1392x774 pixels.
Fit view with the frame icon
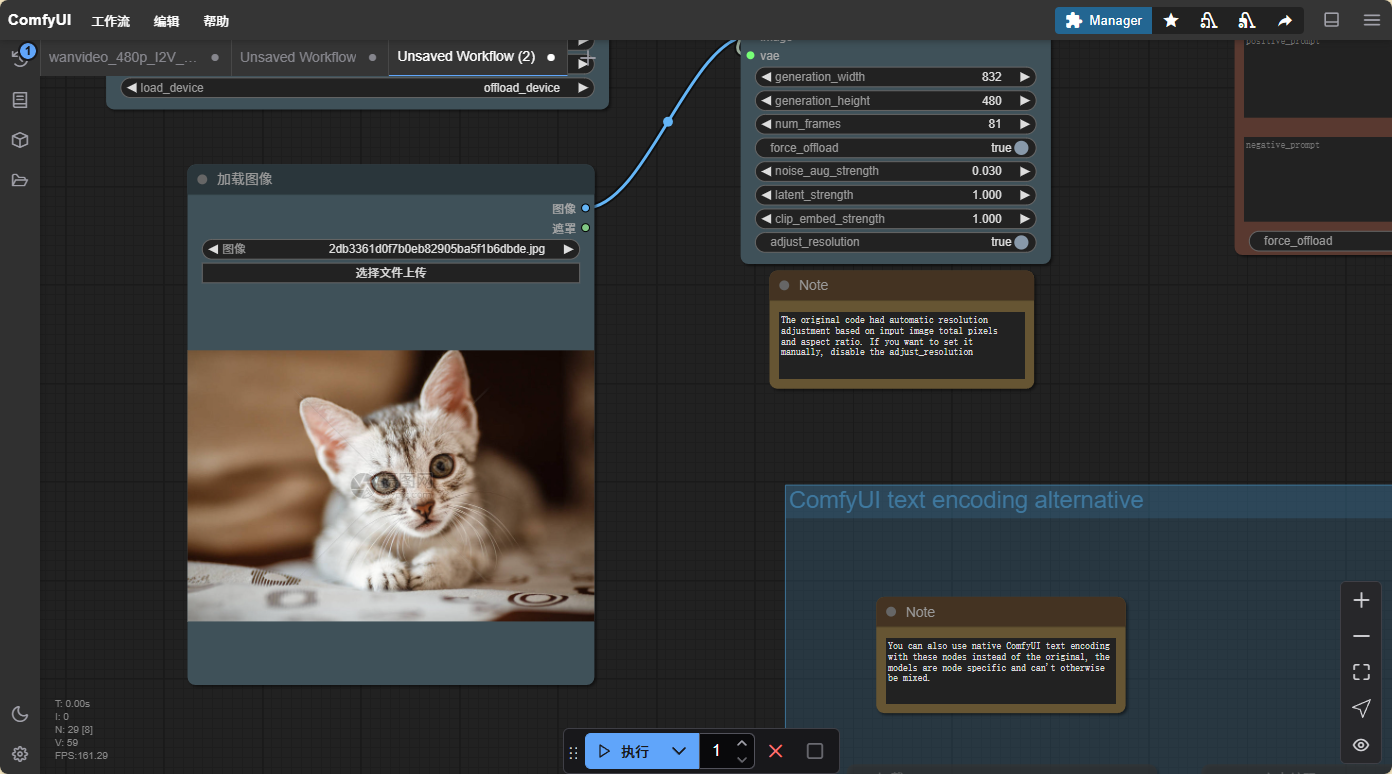point(1361,672)
